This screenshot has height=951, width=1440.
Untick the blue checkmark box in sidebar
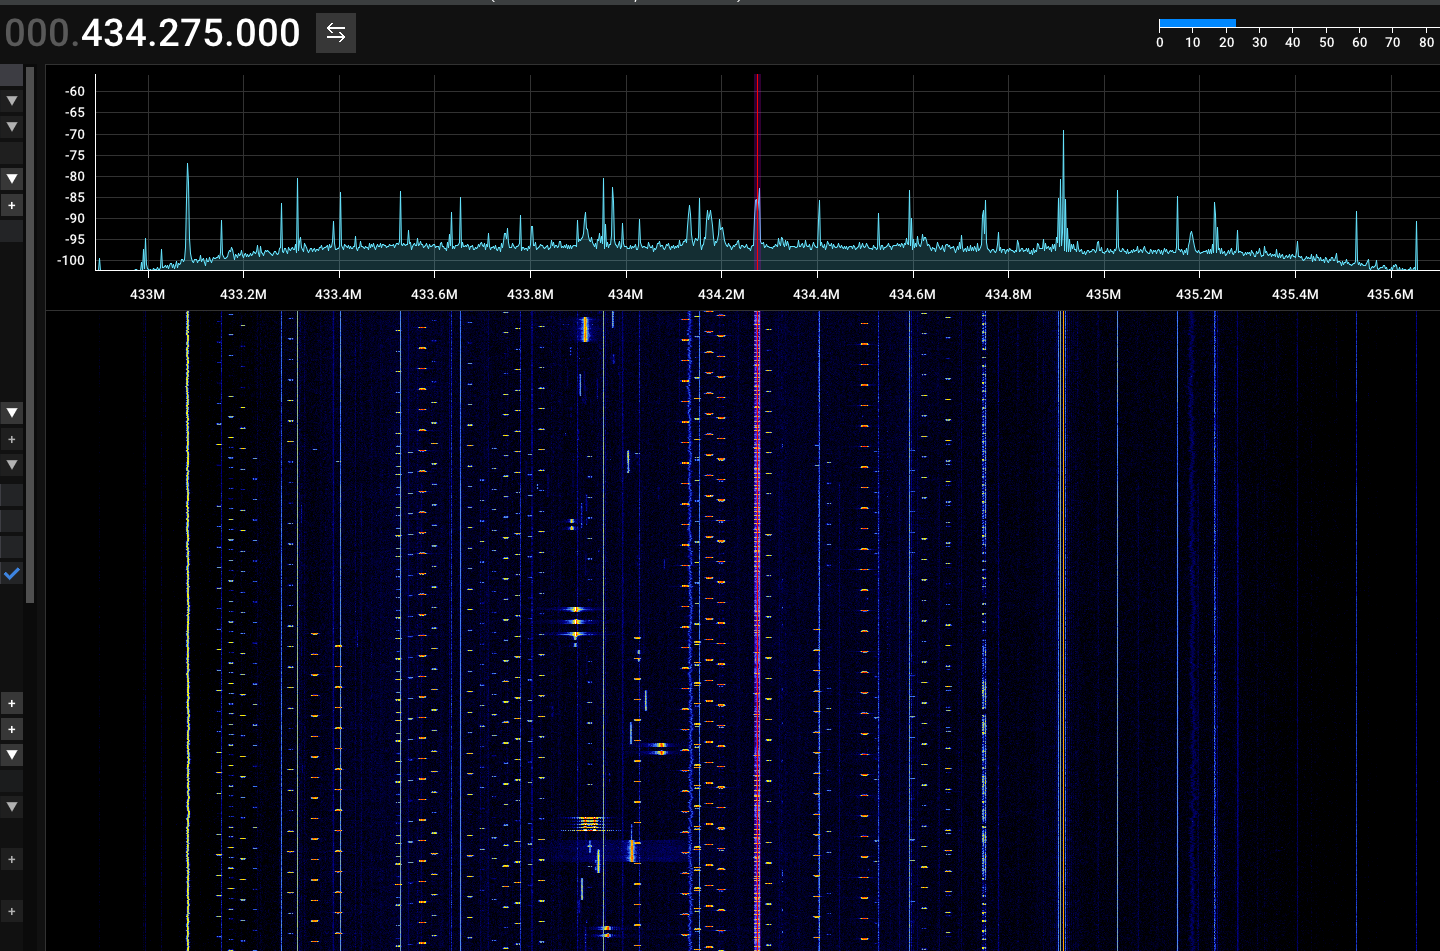(x=12, y=574)
